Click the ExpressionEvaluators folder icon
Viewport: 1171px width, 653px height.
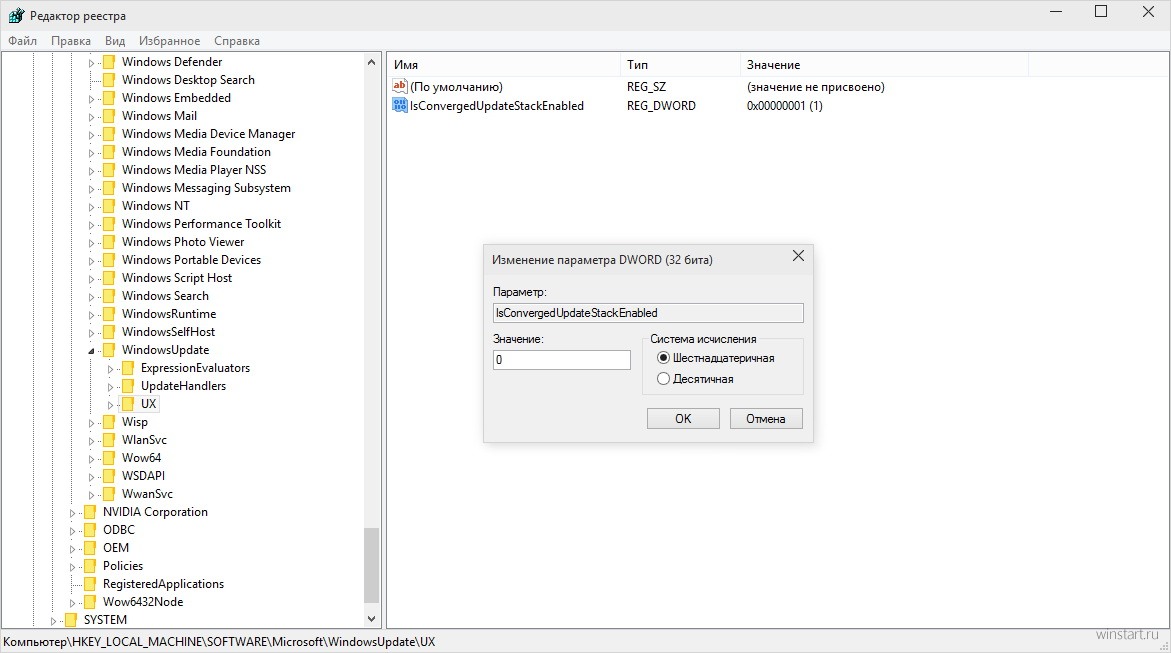point(128,368)
